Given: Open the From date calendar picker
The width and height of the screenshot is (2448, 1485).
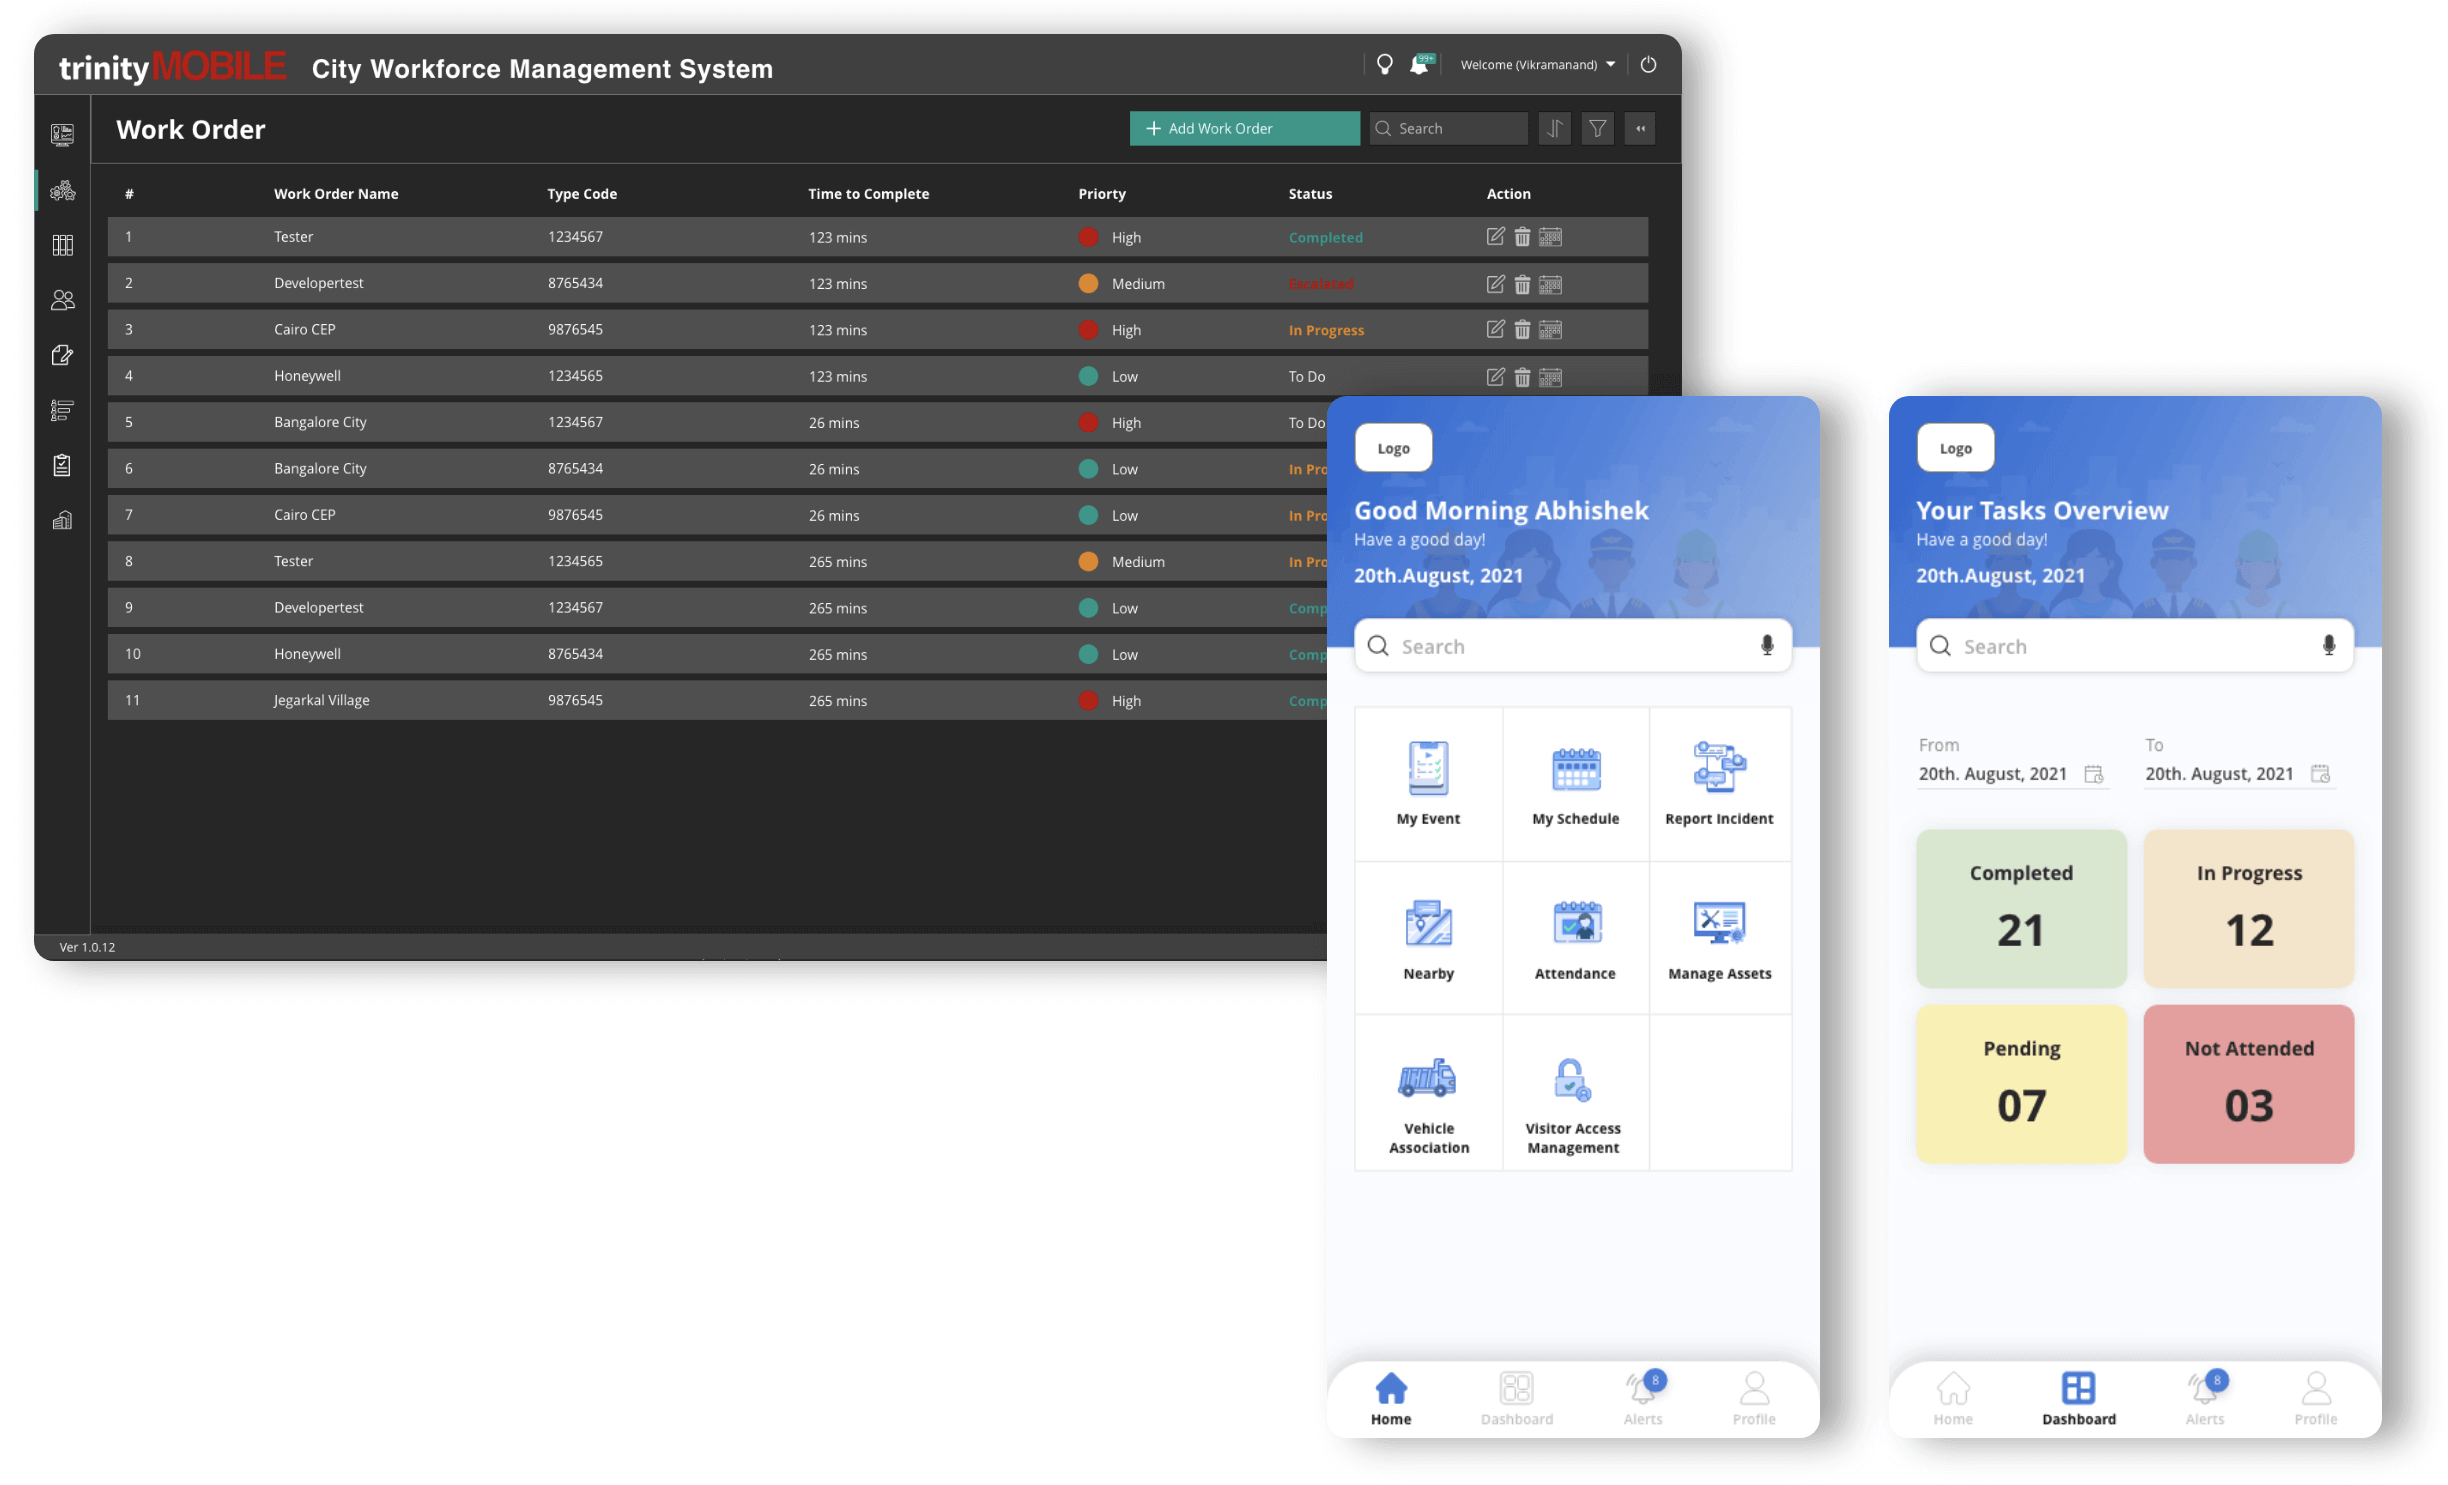Looking at the screenshot, I should [x=2093, y=774].
